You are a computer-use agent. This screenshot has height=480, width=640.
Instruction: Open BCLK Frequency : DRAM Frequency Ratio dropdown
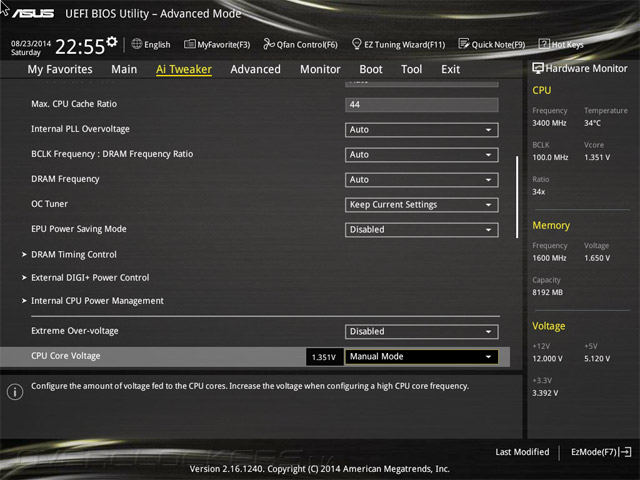click(x=422, y=155)
